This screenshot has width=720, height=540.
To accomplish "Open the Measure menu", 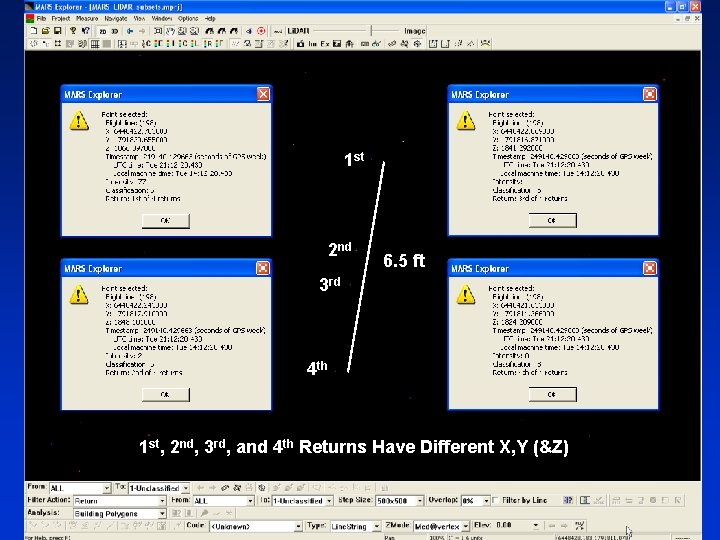I will point(87,19).
